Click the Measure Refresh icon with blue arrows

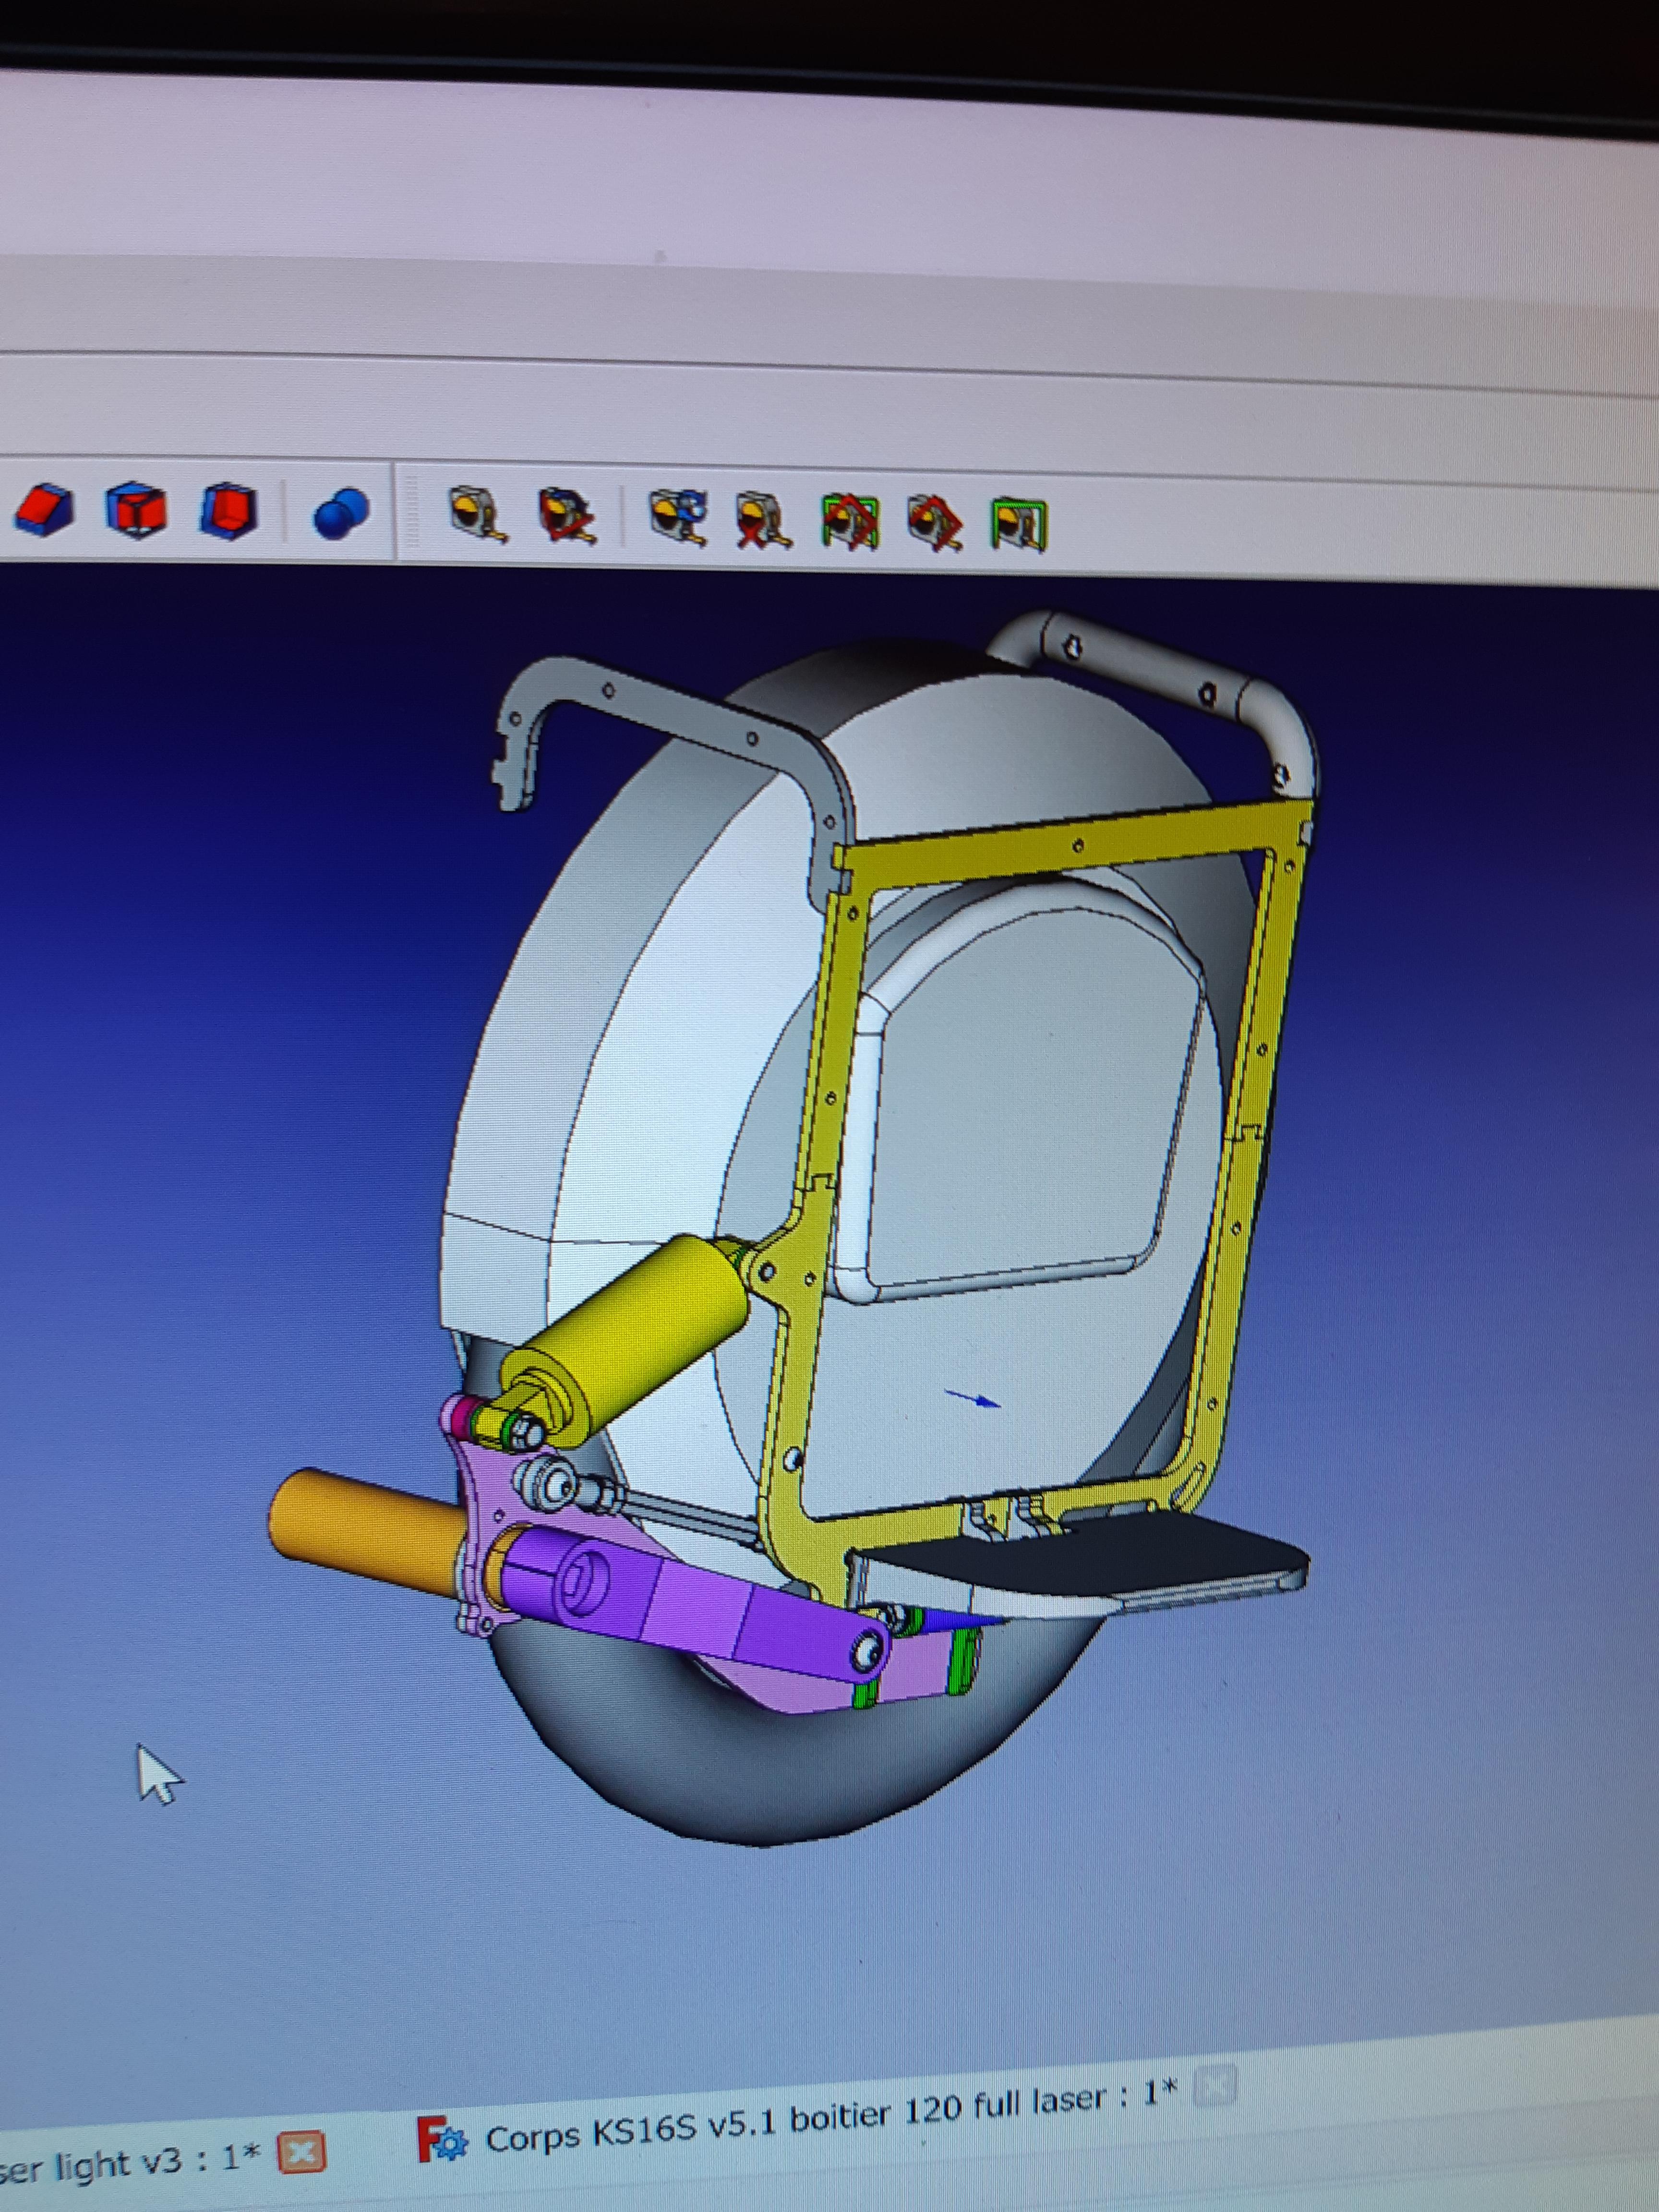click(x=677, y=518)
